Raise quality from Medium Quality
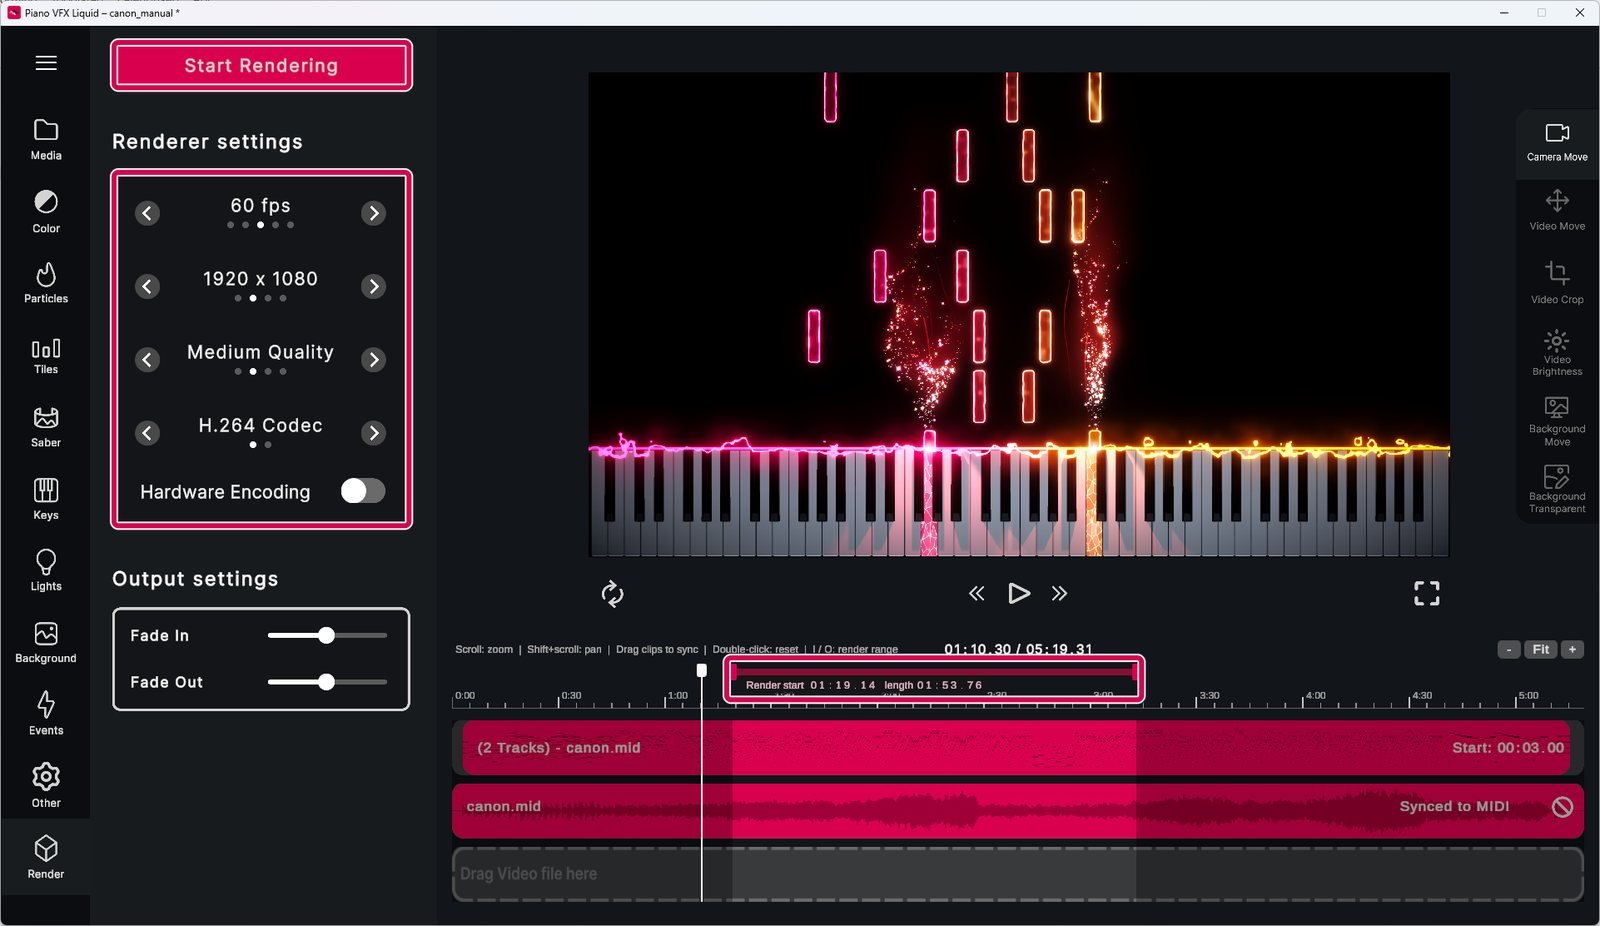Viewport: 1600px width, 926px height. click(x=374, y=360)
